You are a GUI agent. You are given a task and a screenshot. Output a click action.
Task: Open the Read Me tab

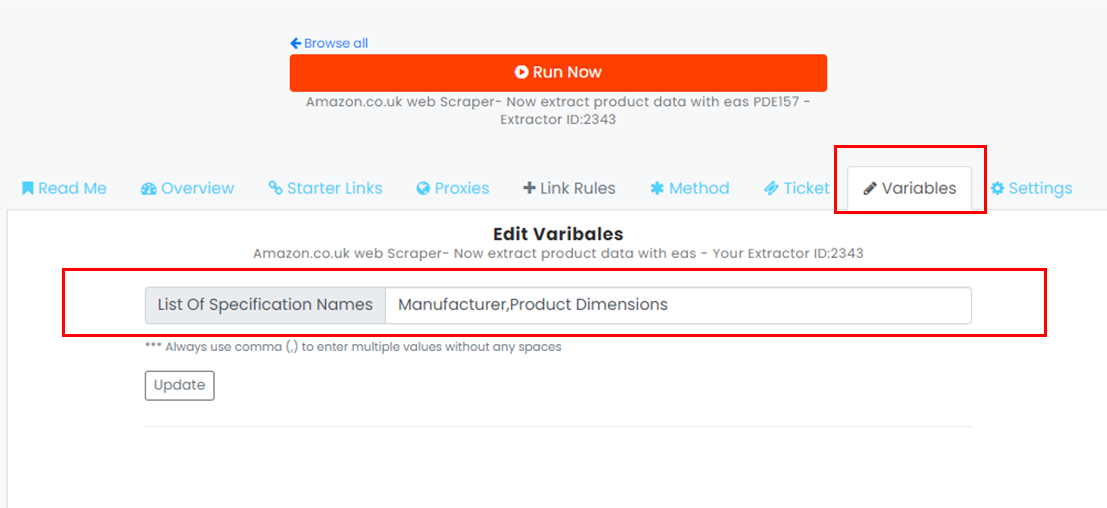coord(64,188)
